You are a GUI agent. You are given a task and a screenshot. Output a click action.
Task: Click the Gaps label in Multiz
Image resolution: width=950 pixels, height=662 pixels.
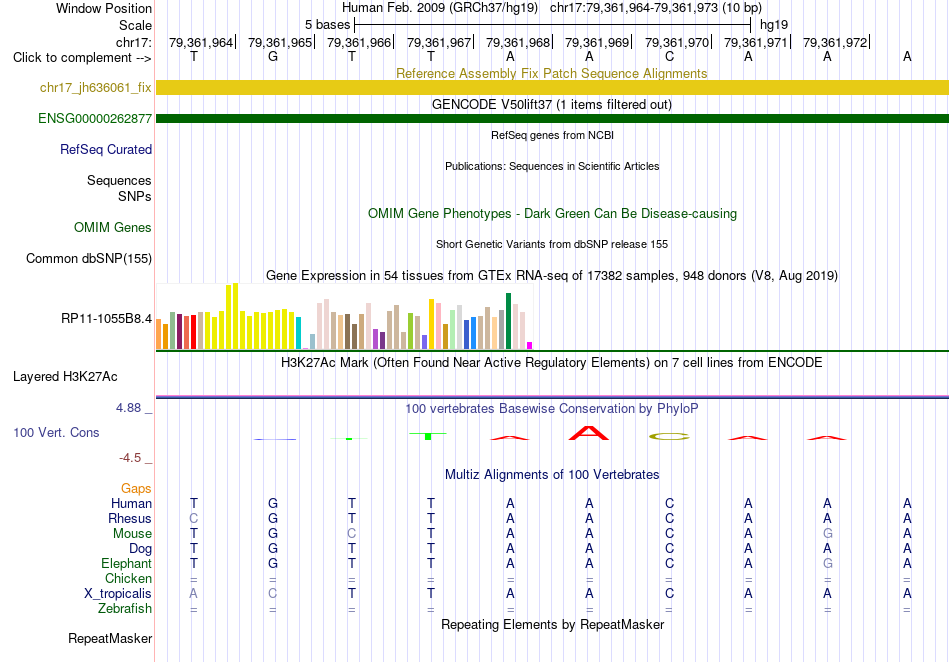pos(136,488)
